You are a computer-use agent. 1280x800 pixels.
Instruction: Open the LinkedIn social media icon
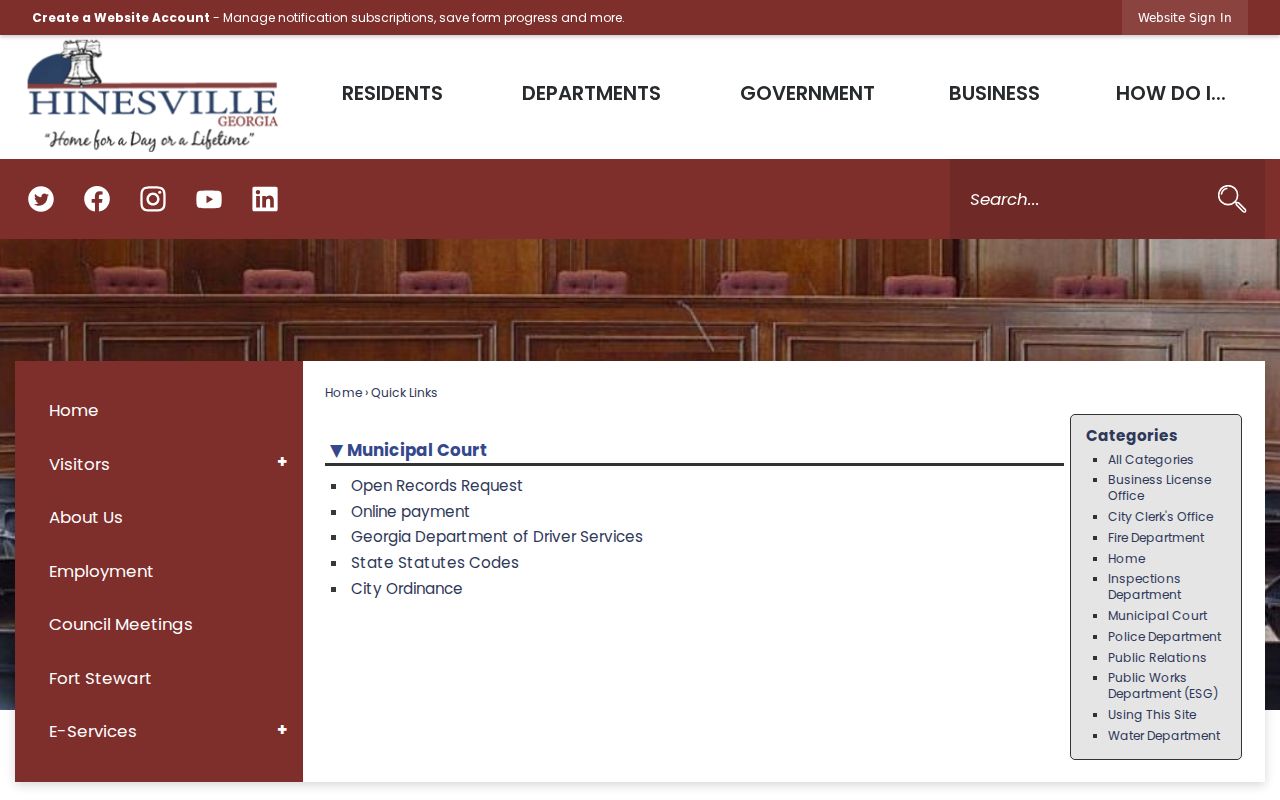[265, 199]
